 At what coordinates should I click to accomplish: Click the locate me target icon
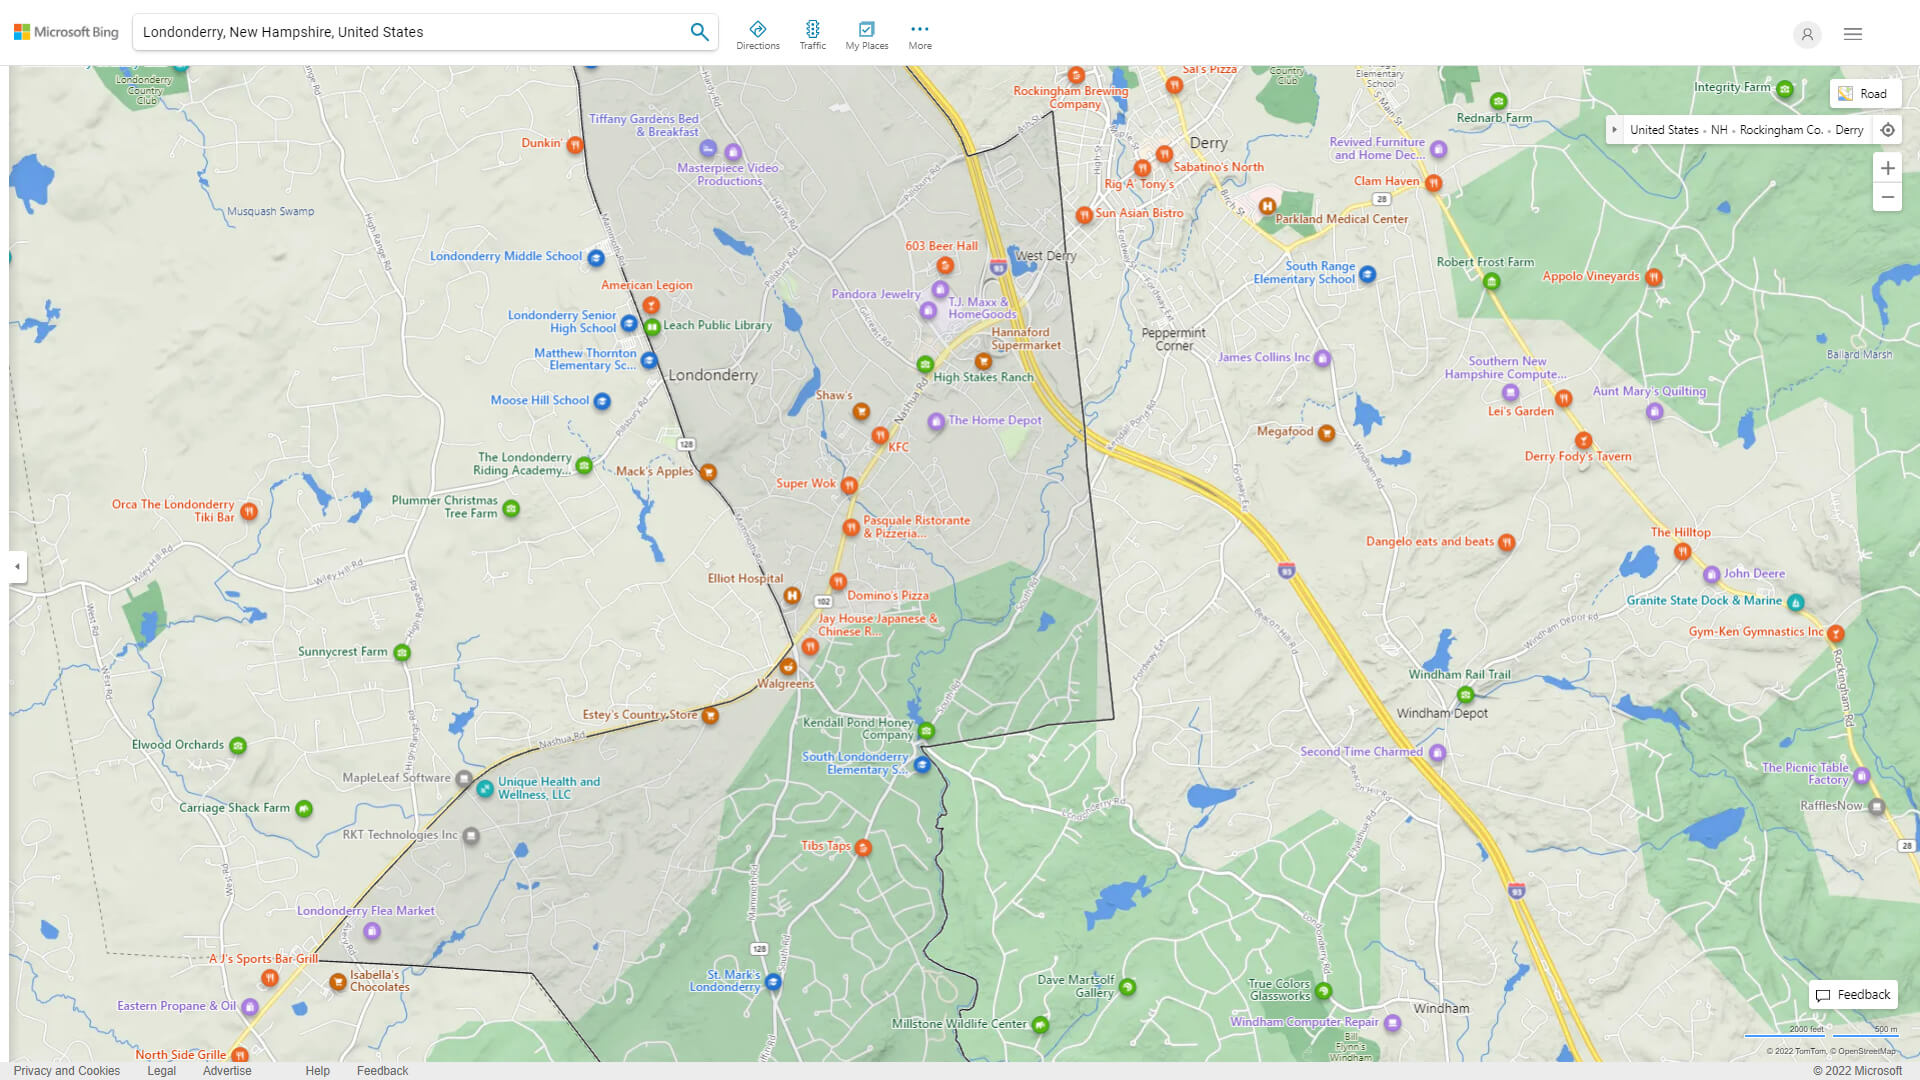pos(1887,130)
